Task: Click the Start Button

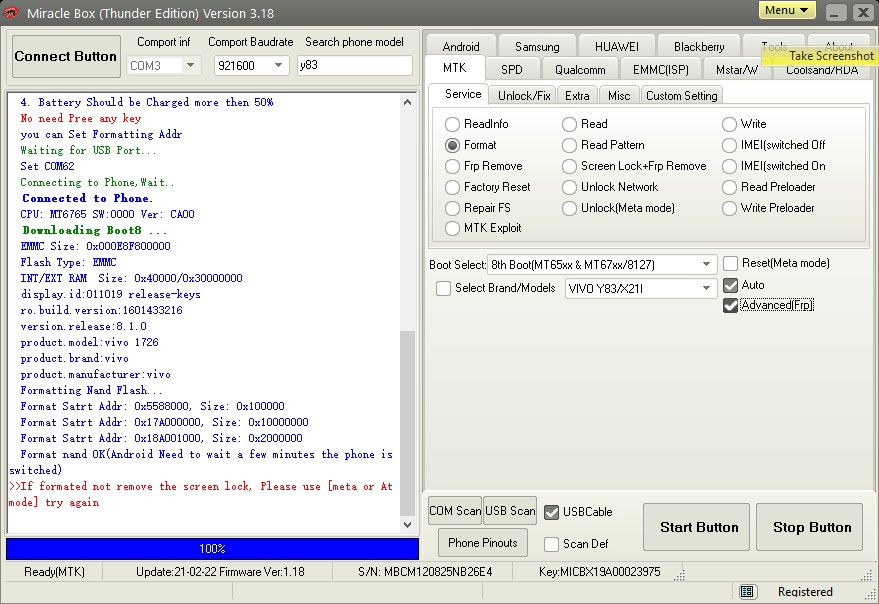Action: pos(696,527)
